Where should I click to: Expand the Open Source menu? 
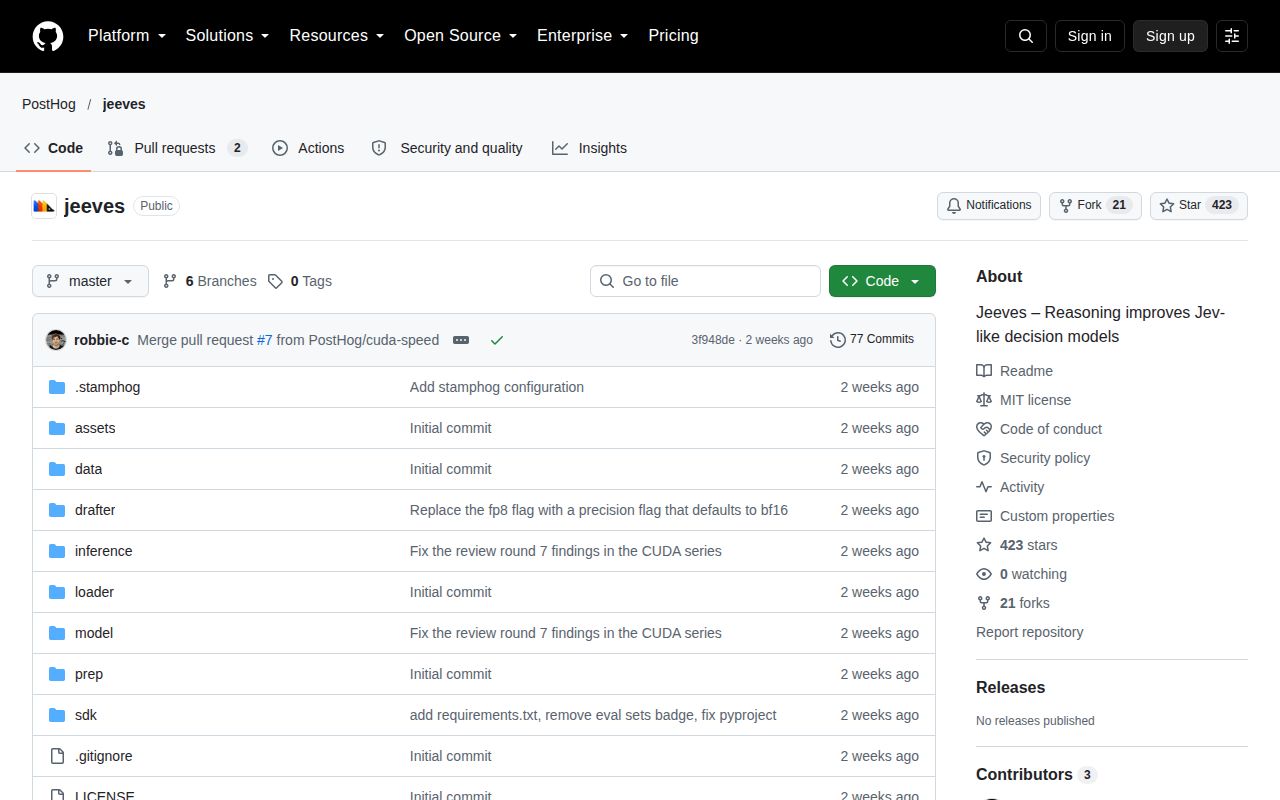pyautogui.click(x=461, y=36)
